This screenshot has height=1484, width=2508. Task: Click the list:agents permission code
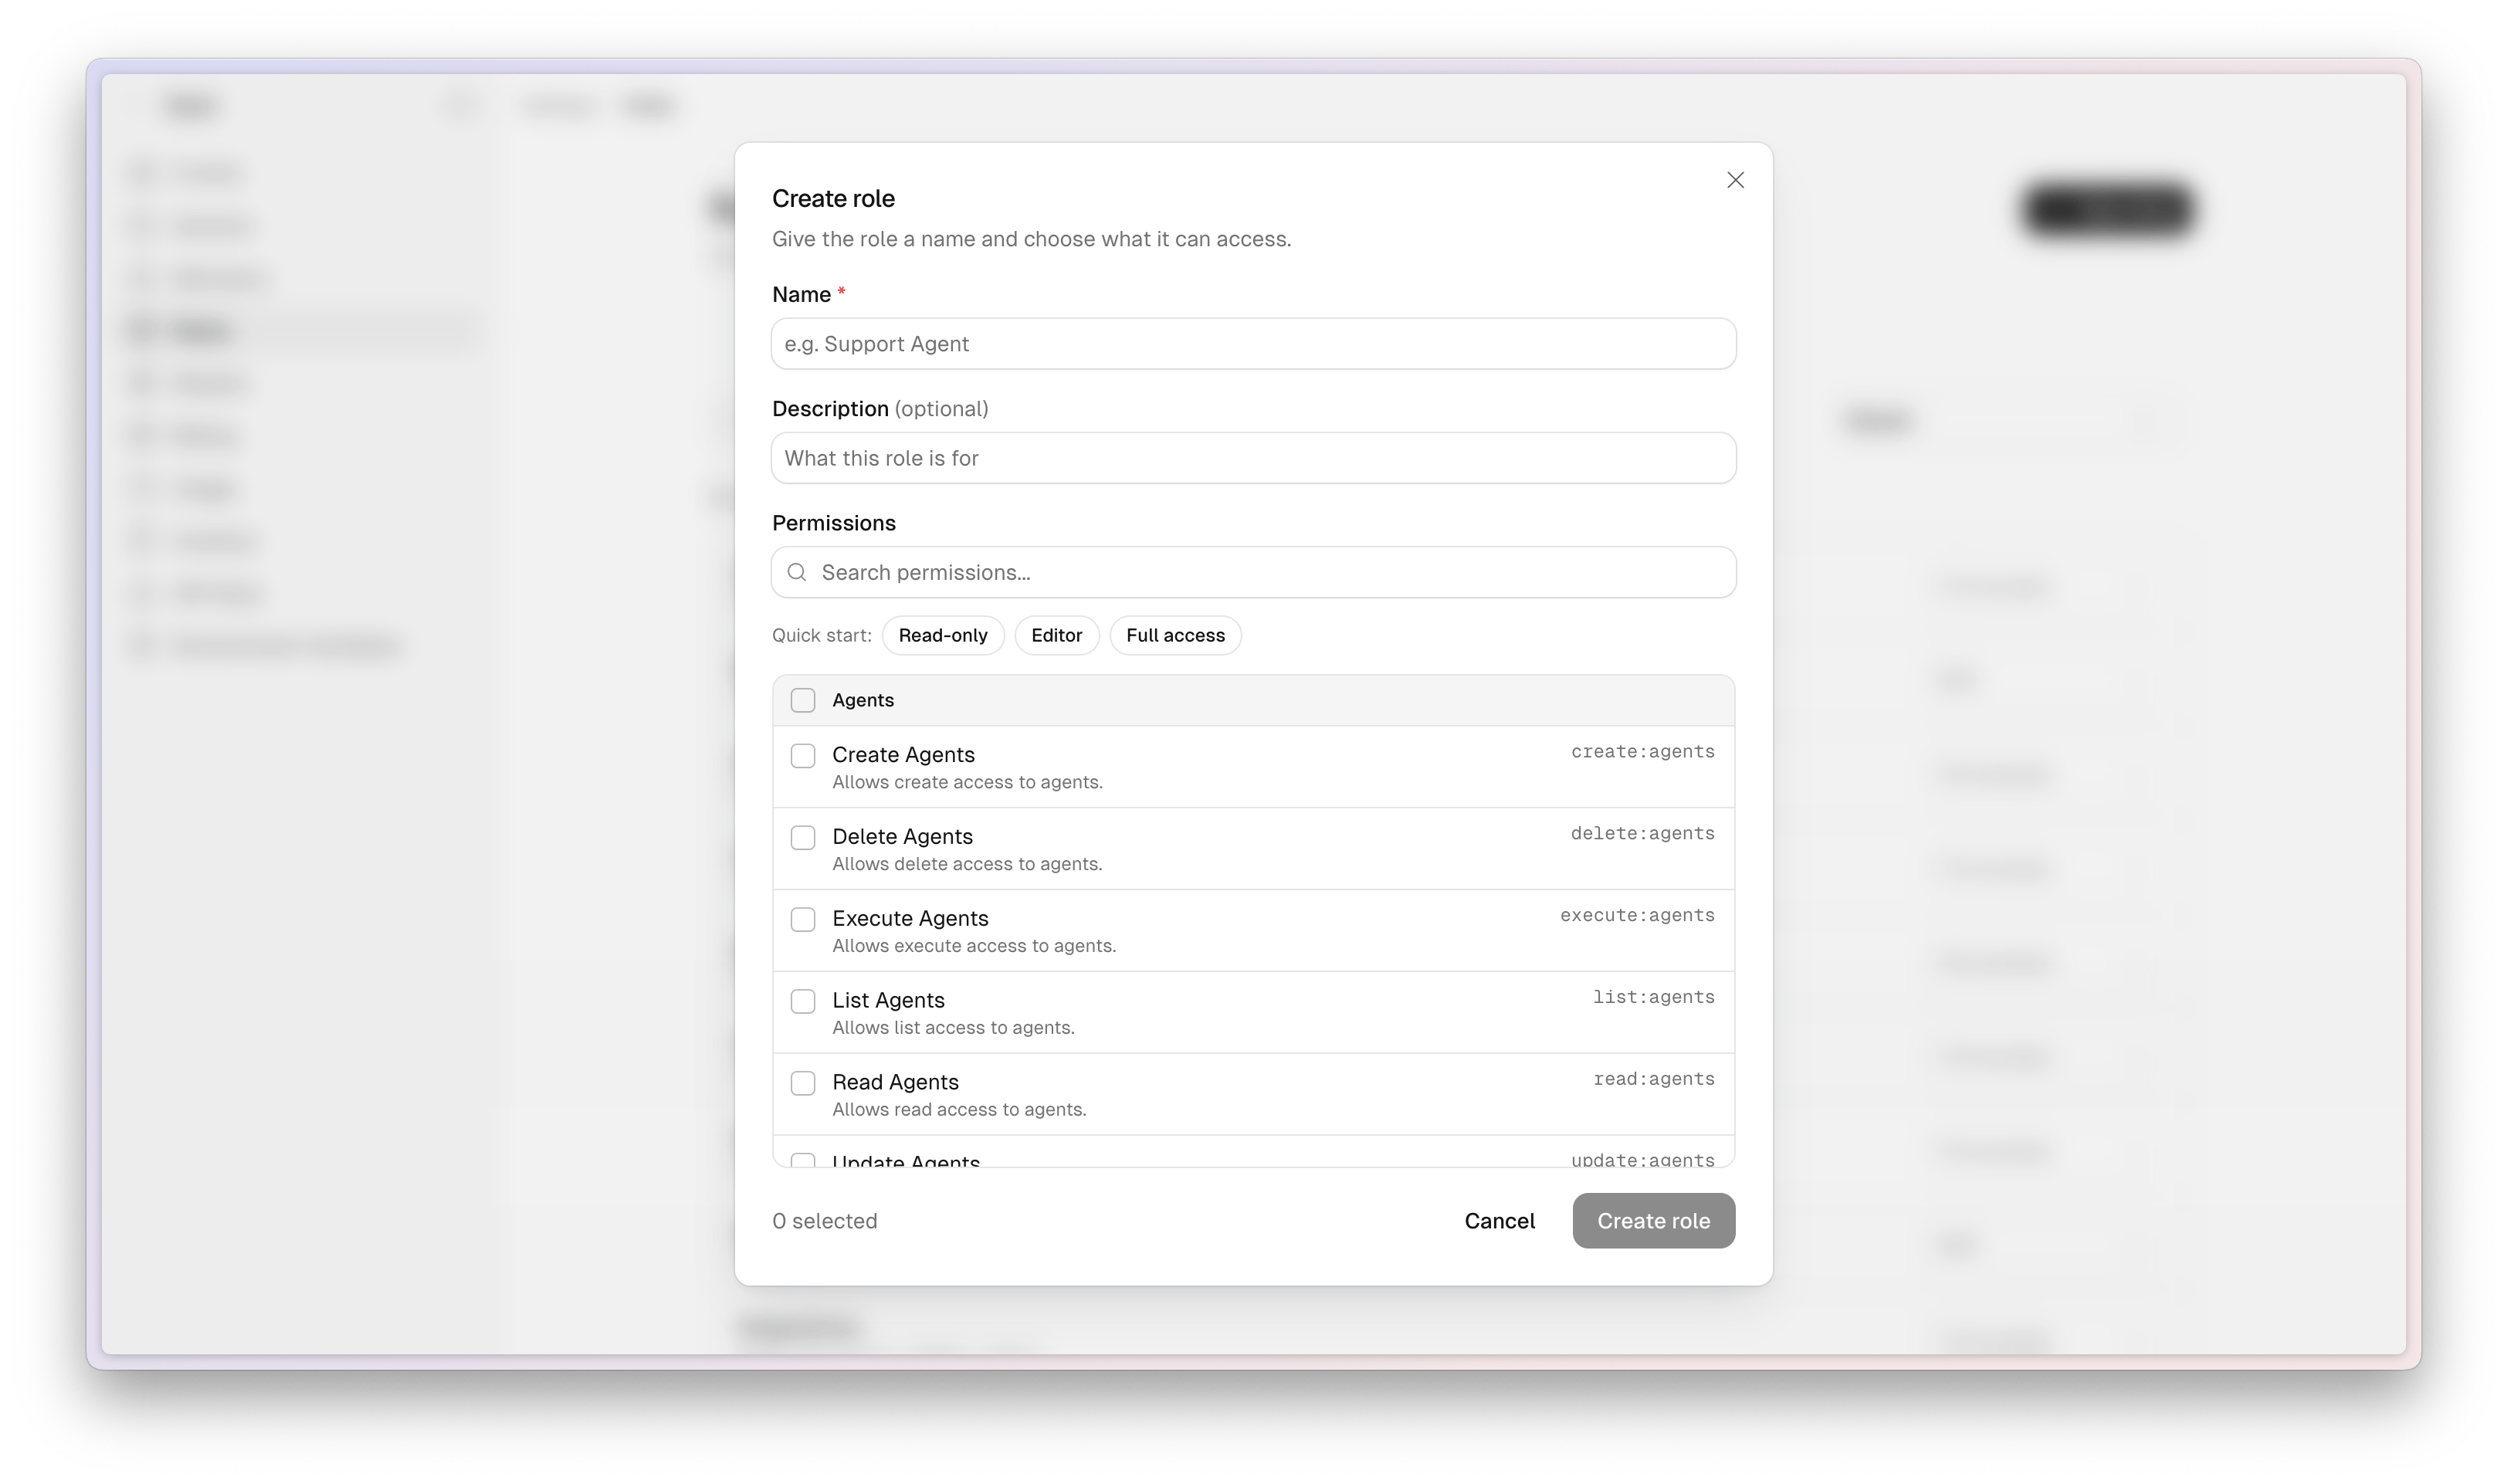pos(1653,998)
